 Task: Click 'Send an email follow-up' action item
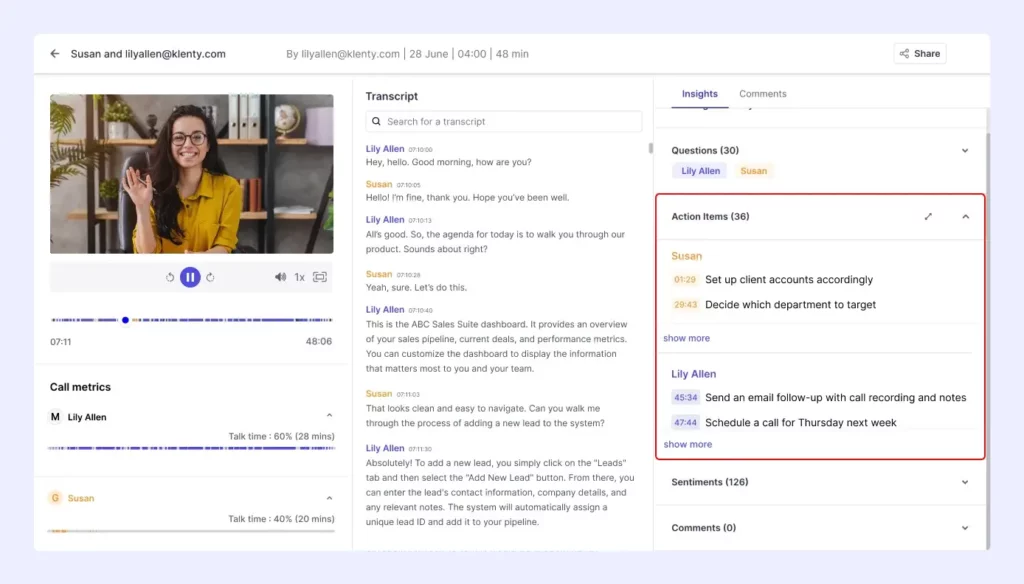(835, 397)
